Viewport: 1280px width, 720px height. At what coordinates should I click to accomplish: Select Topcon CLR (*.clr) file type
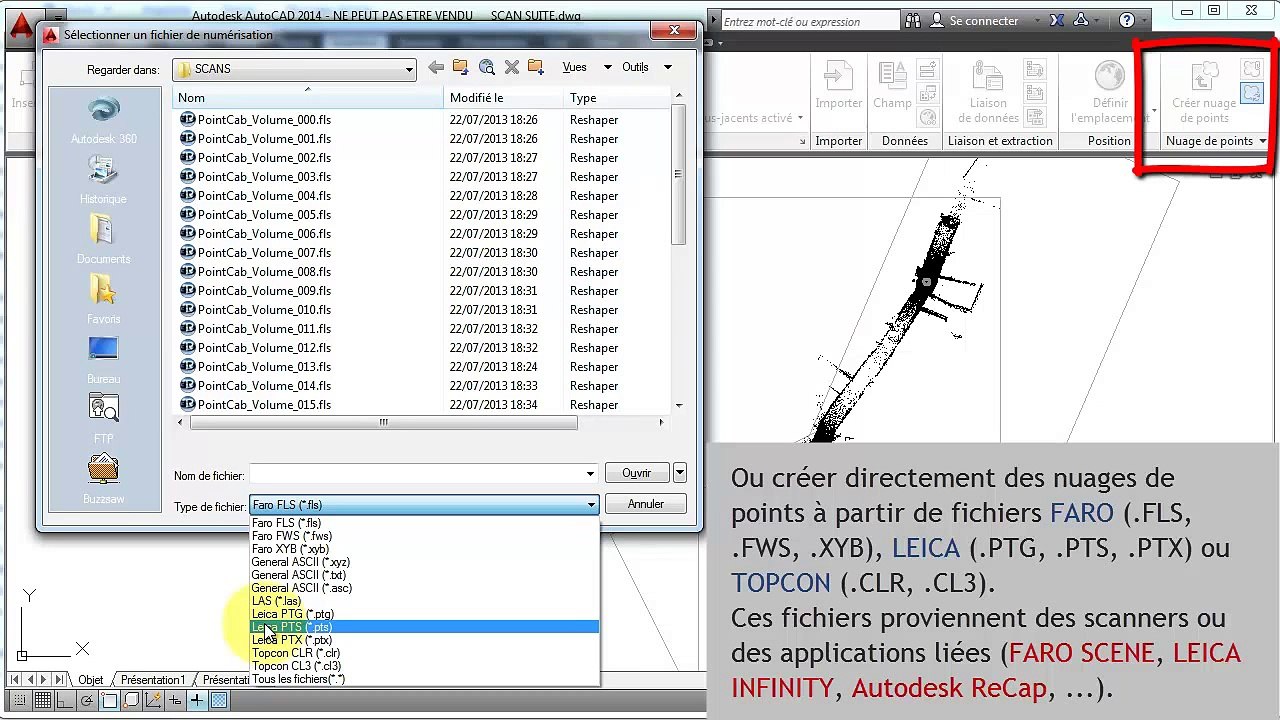point(296,653)
